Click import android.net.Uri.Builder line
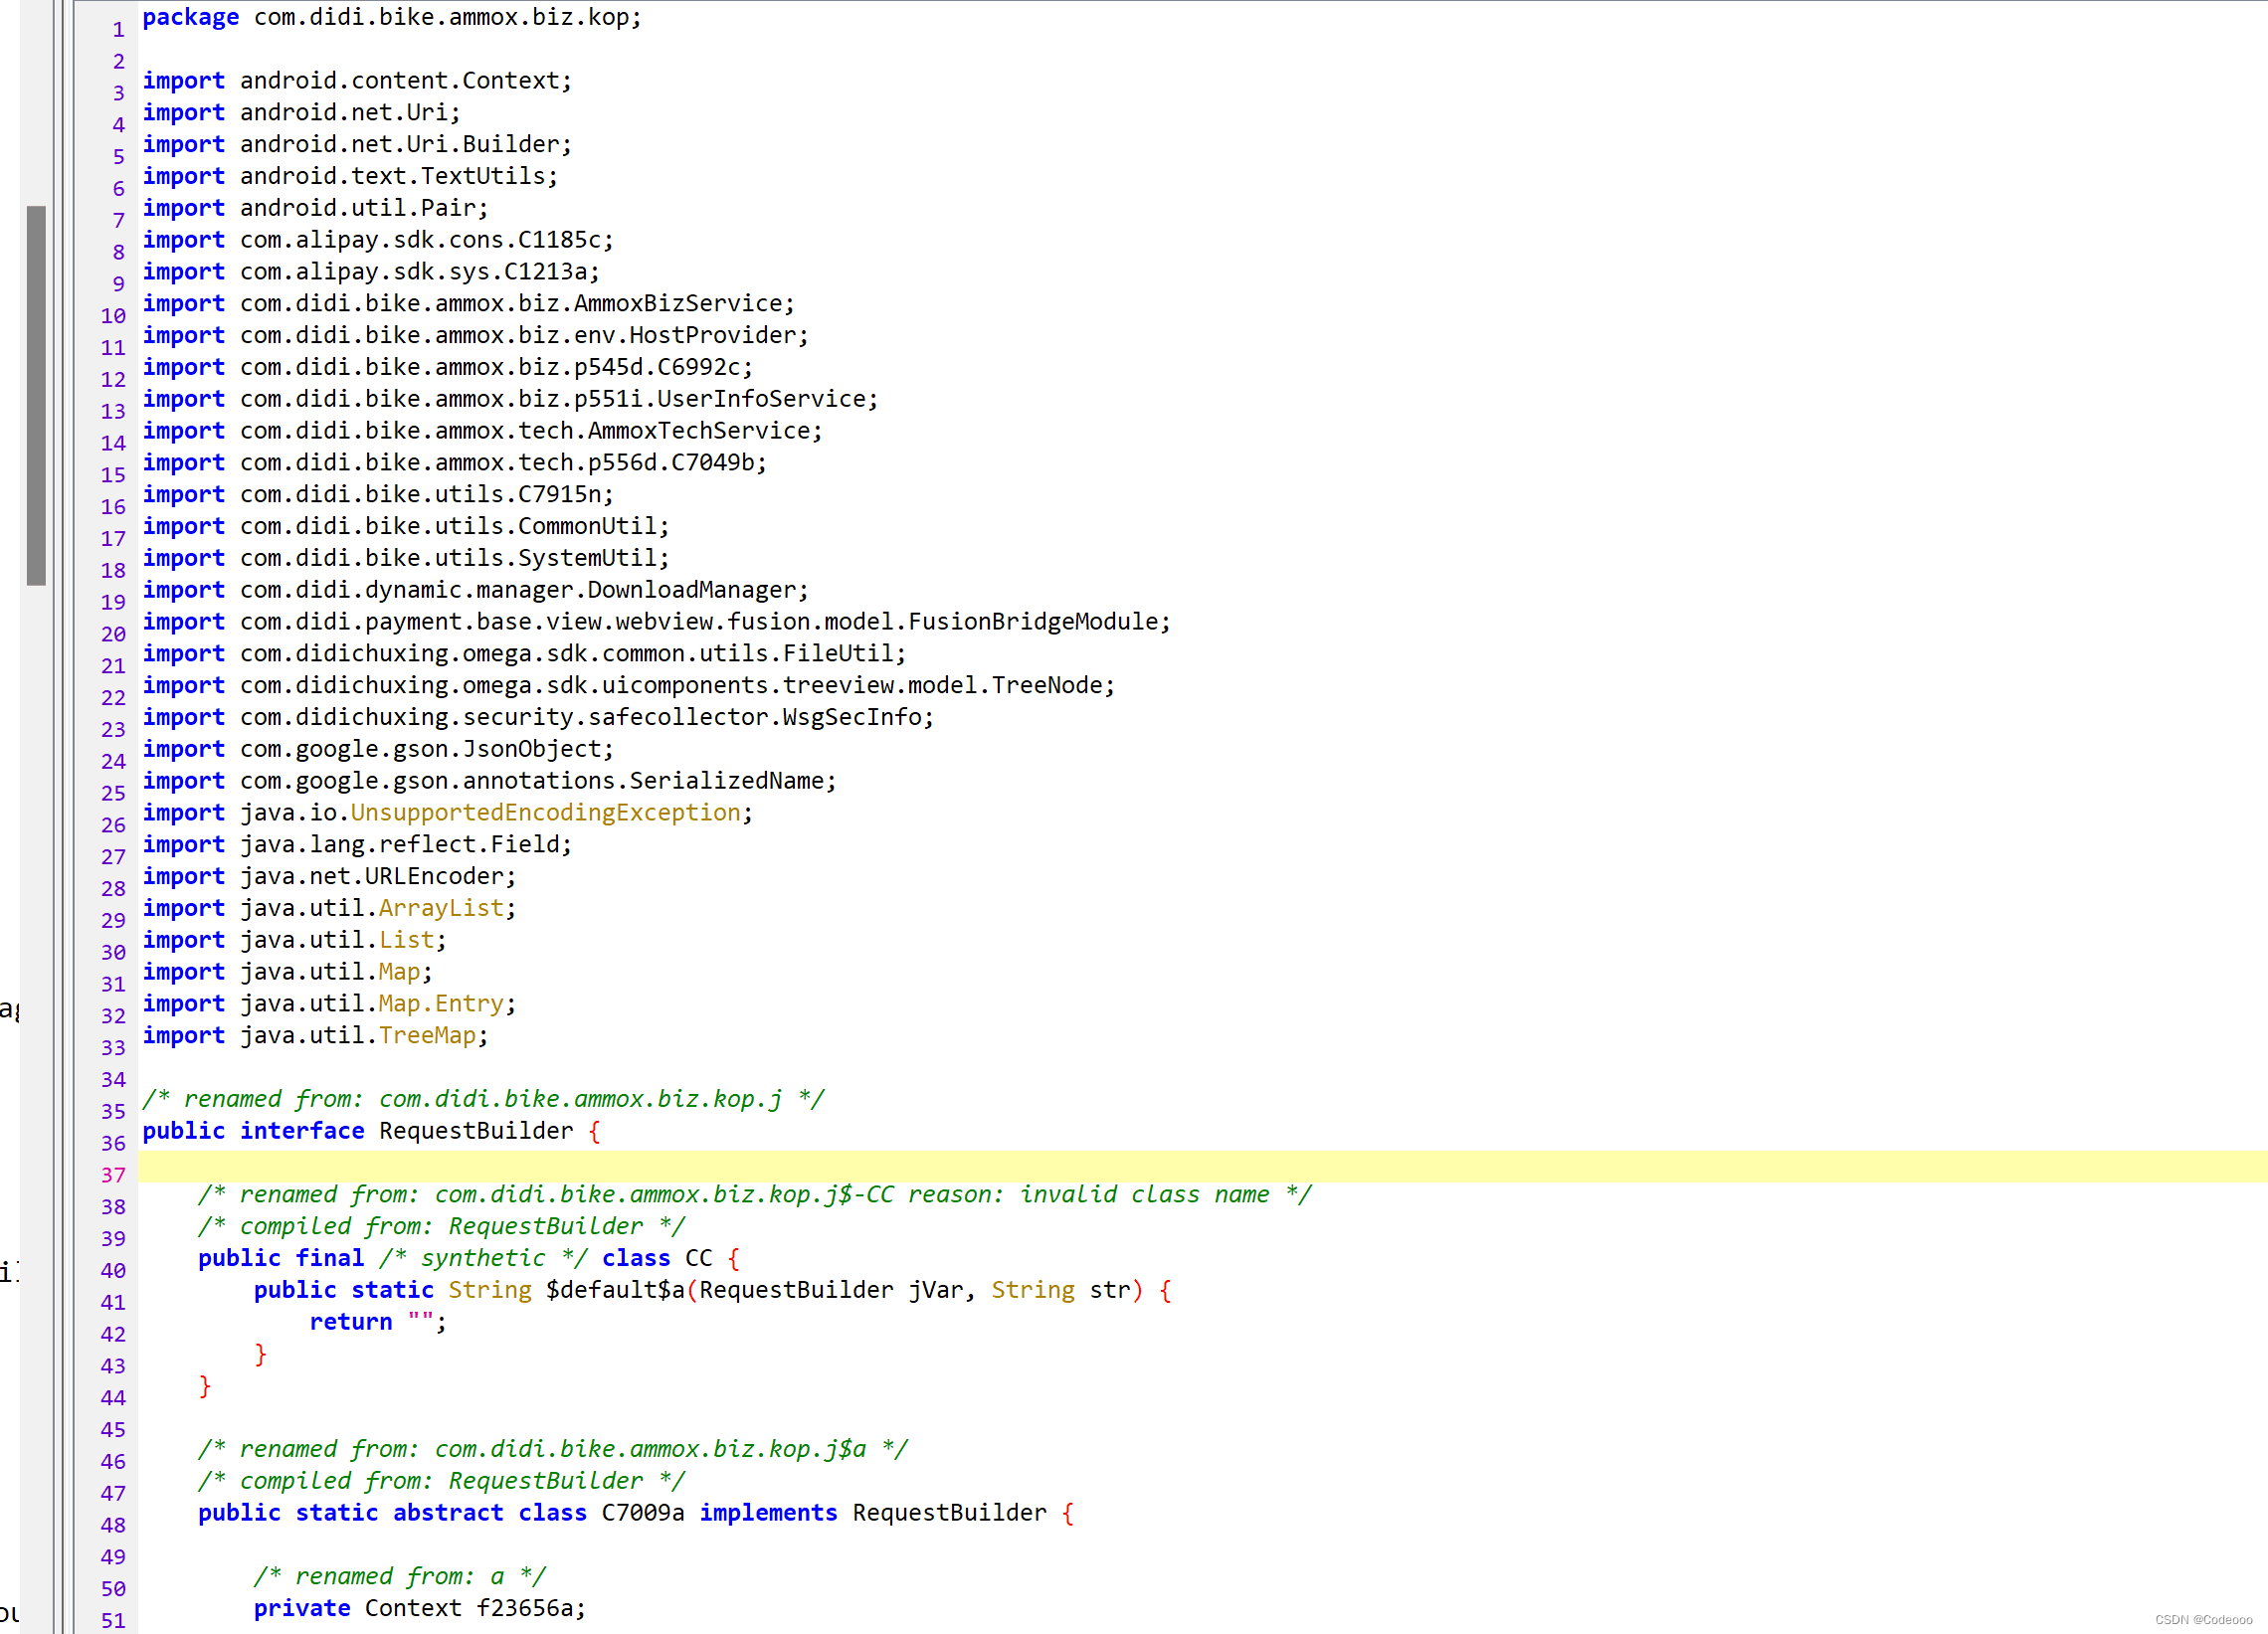This screenshot has height=1634, width=2268. pyautogui.click(x=357, y=144)
